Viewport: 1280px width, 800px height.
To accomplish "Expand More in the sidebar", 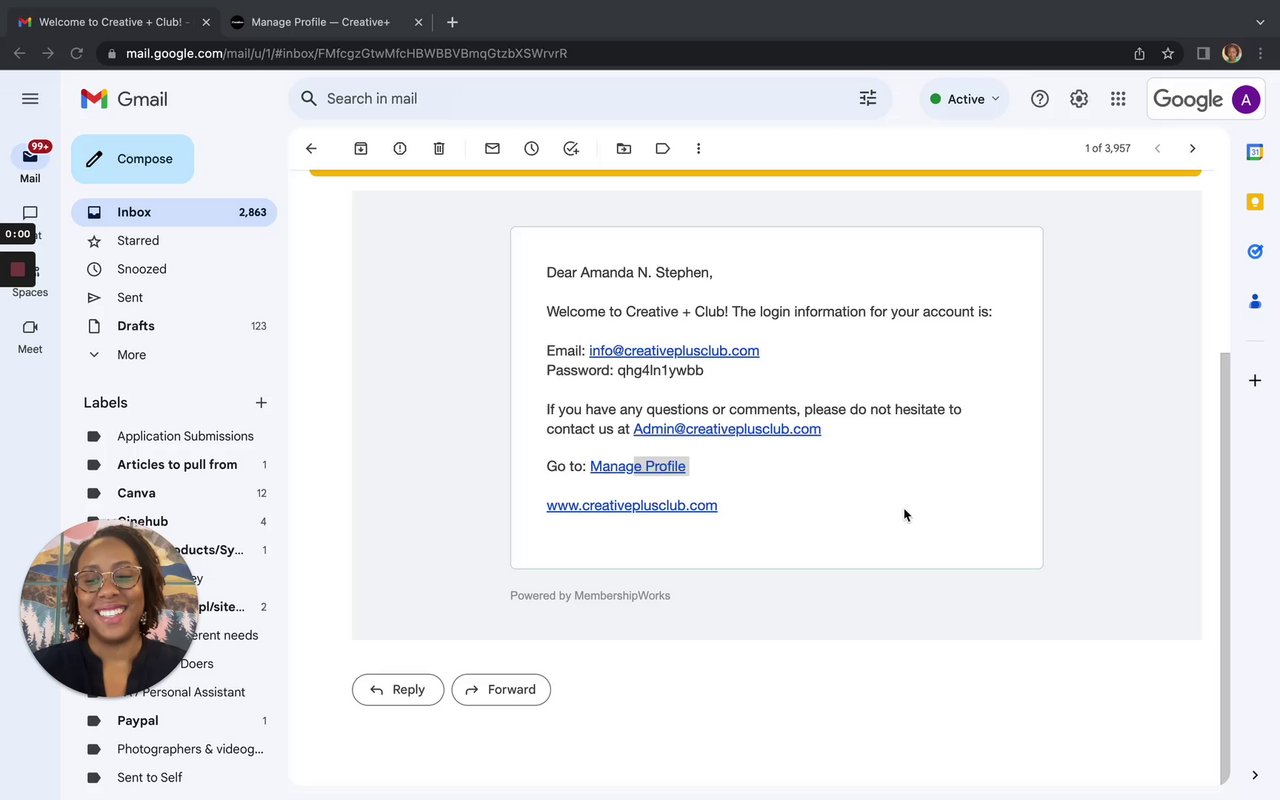I will (130, 355).
